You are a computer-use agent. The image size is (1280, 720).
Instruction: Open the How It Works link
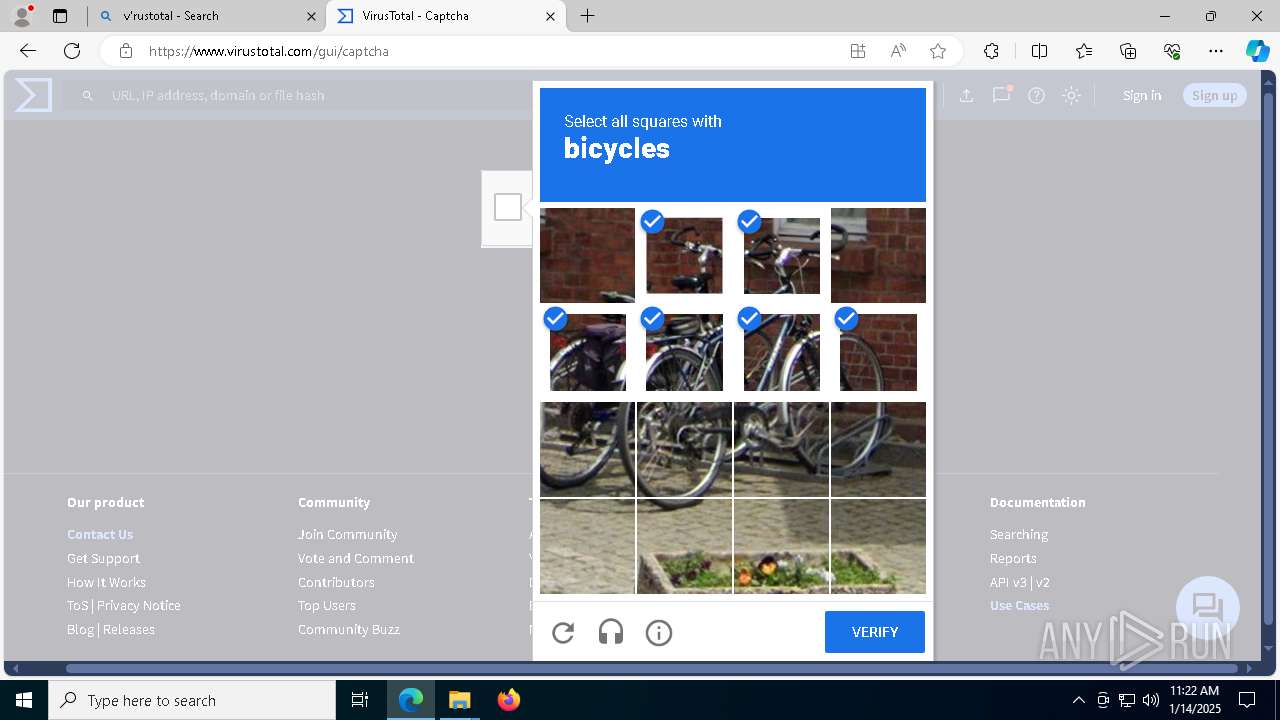[x=106, y=582]
